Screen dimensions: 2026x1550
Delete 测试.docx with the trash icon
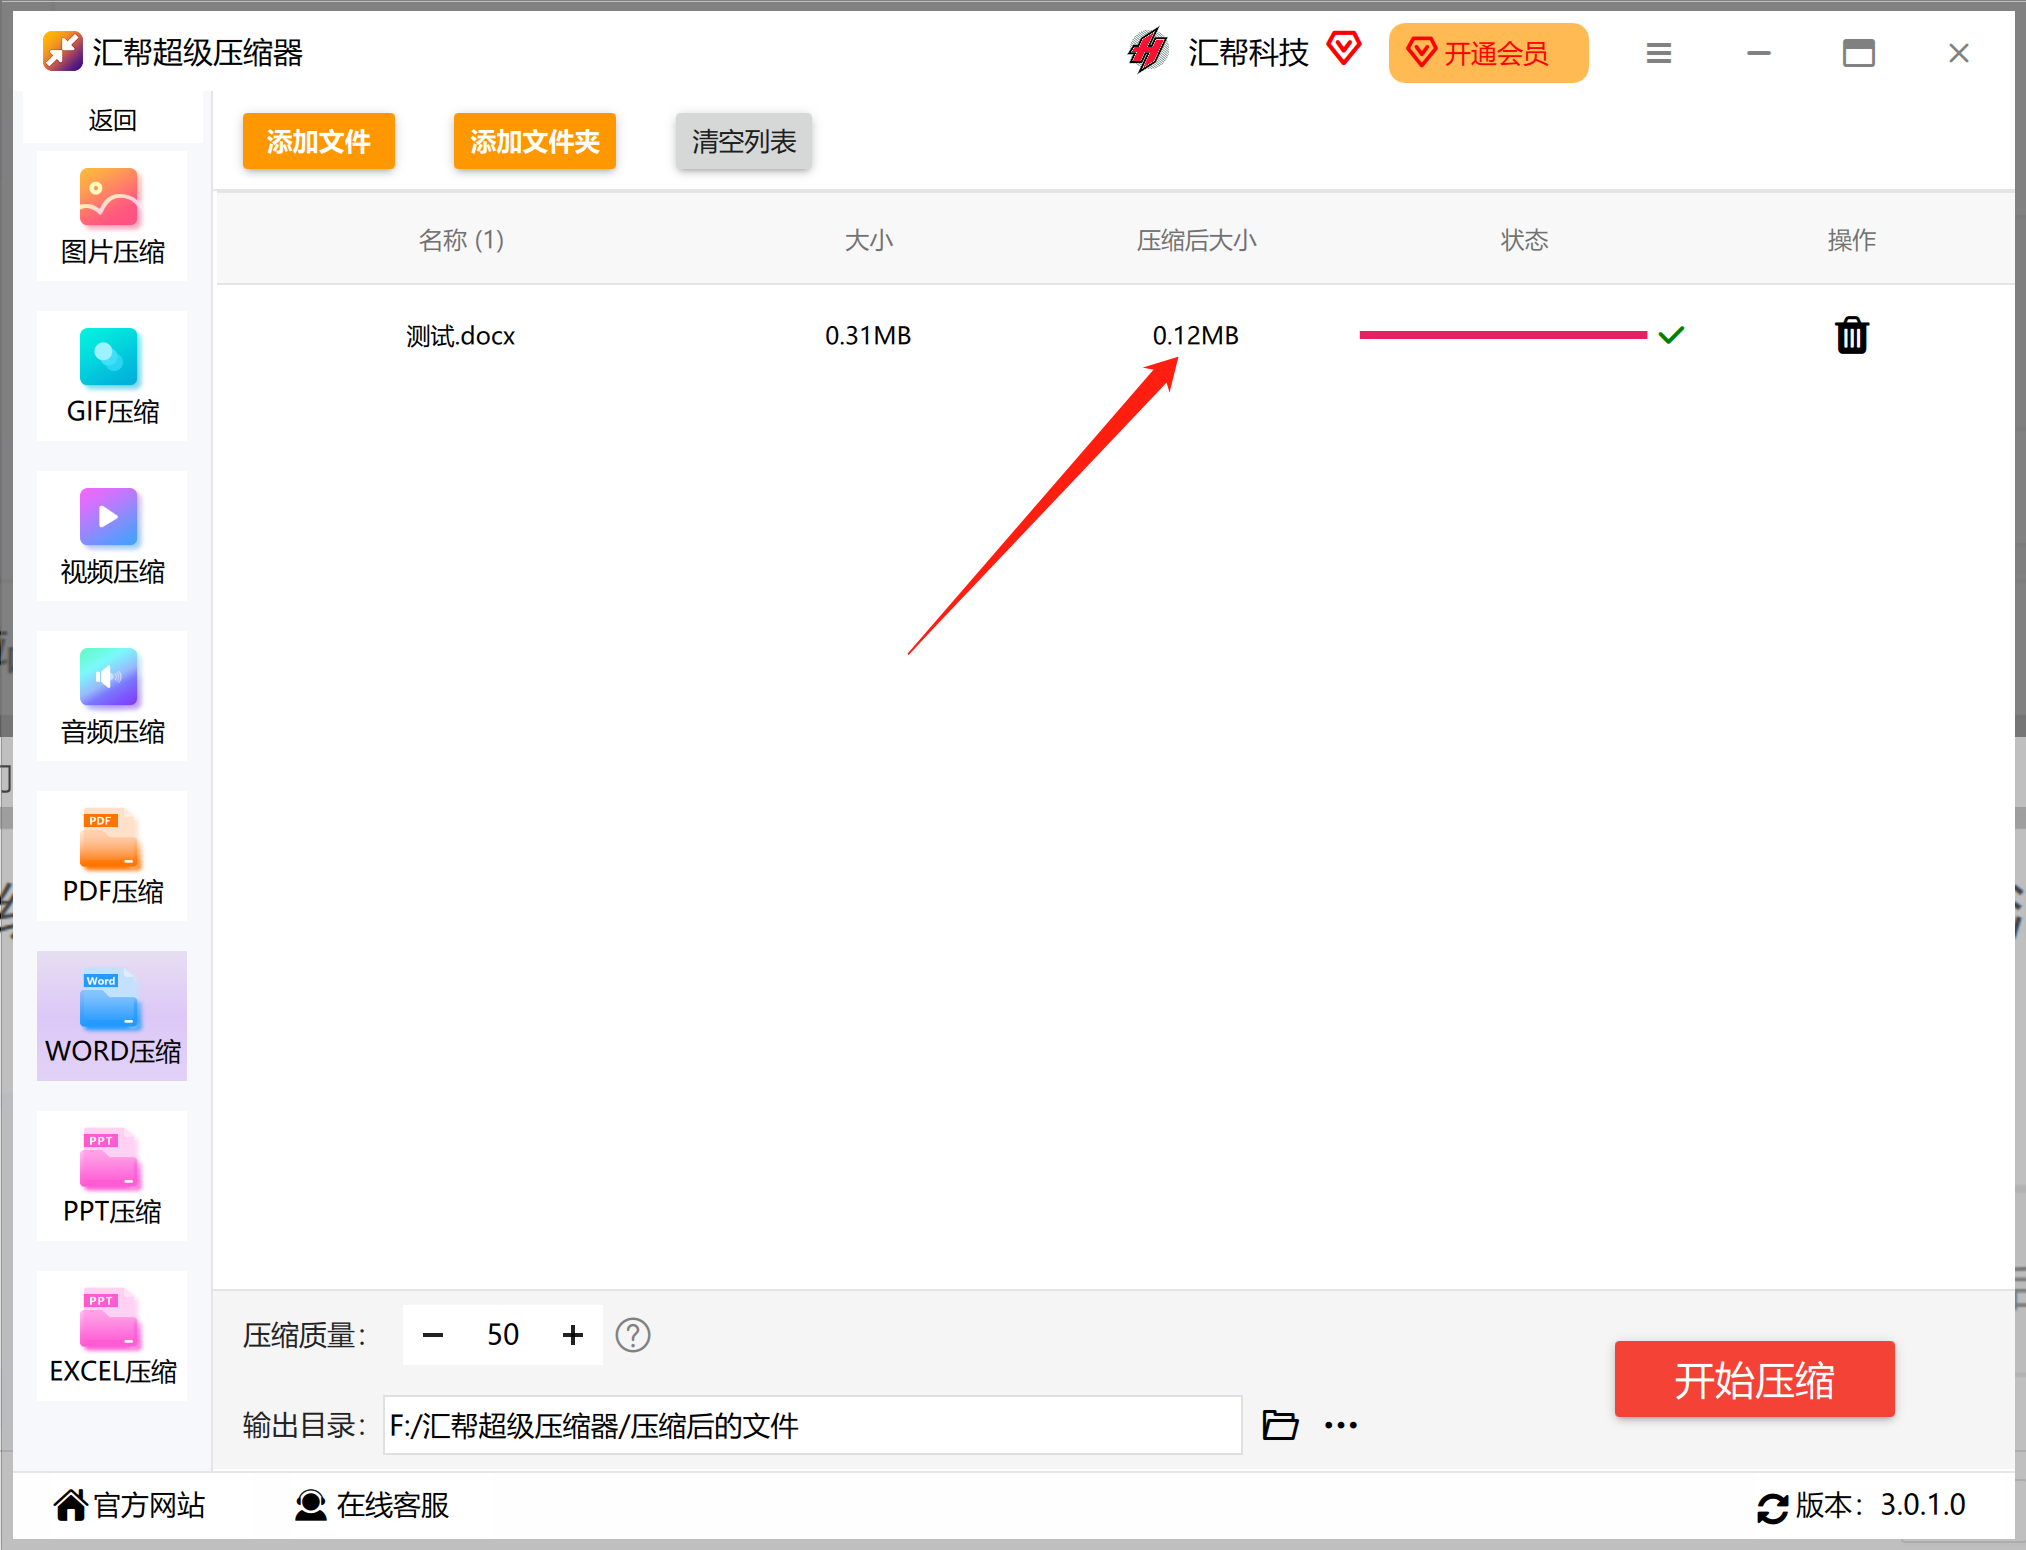pyautogui.click(x=1852, y=335)
